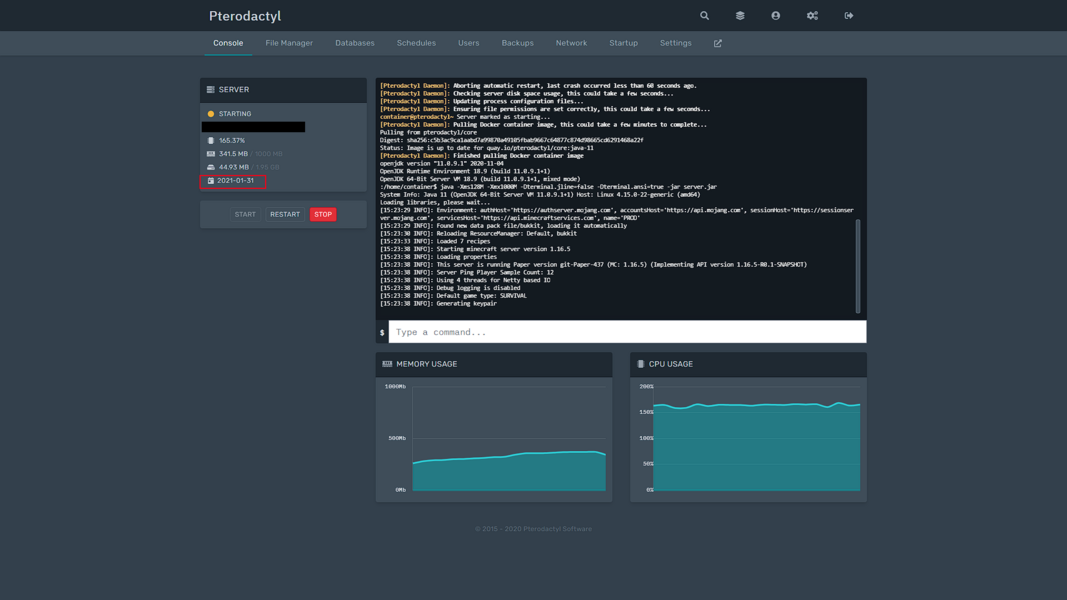1067x600 pixels.
Task: Focus the Type a command input field
Action: click(626, 332)
